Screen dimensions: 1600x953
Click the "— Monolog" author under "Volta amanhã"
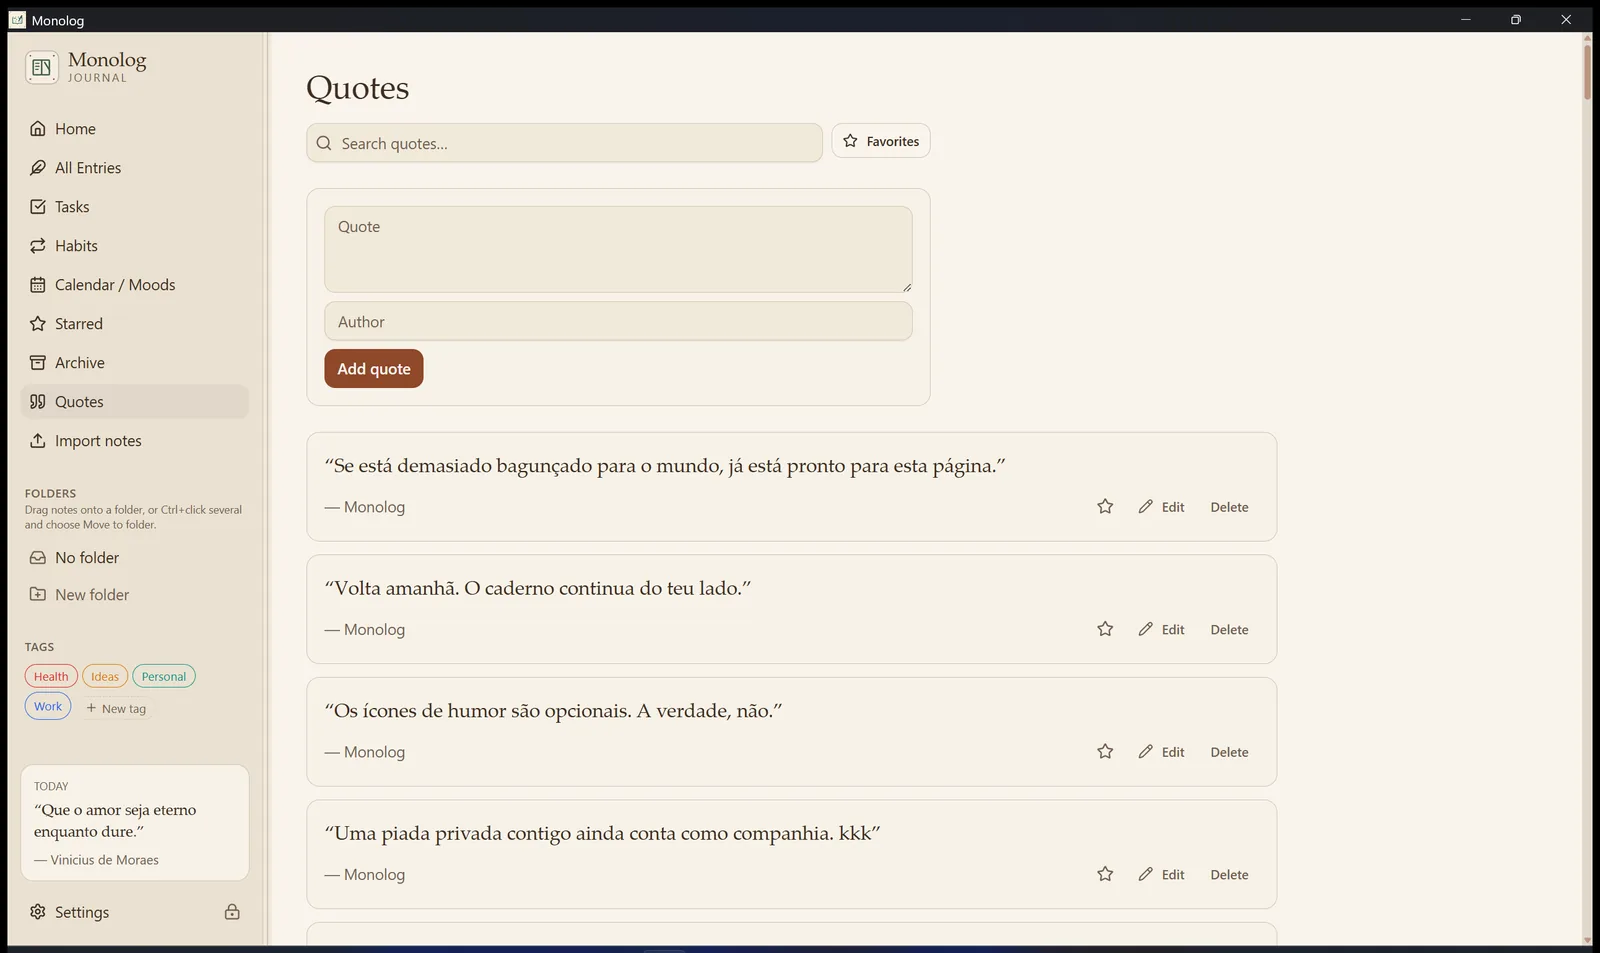(x=364, y=630)
